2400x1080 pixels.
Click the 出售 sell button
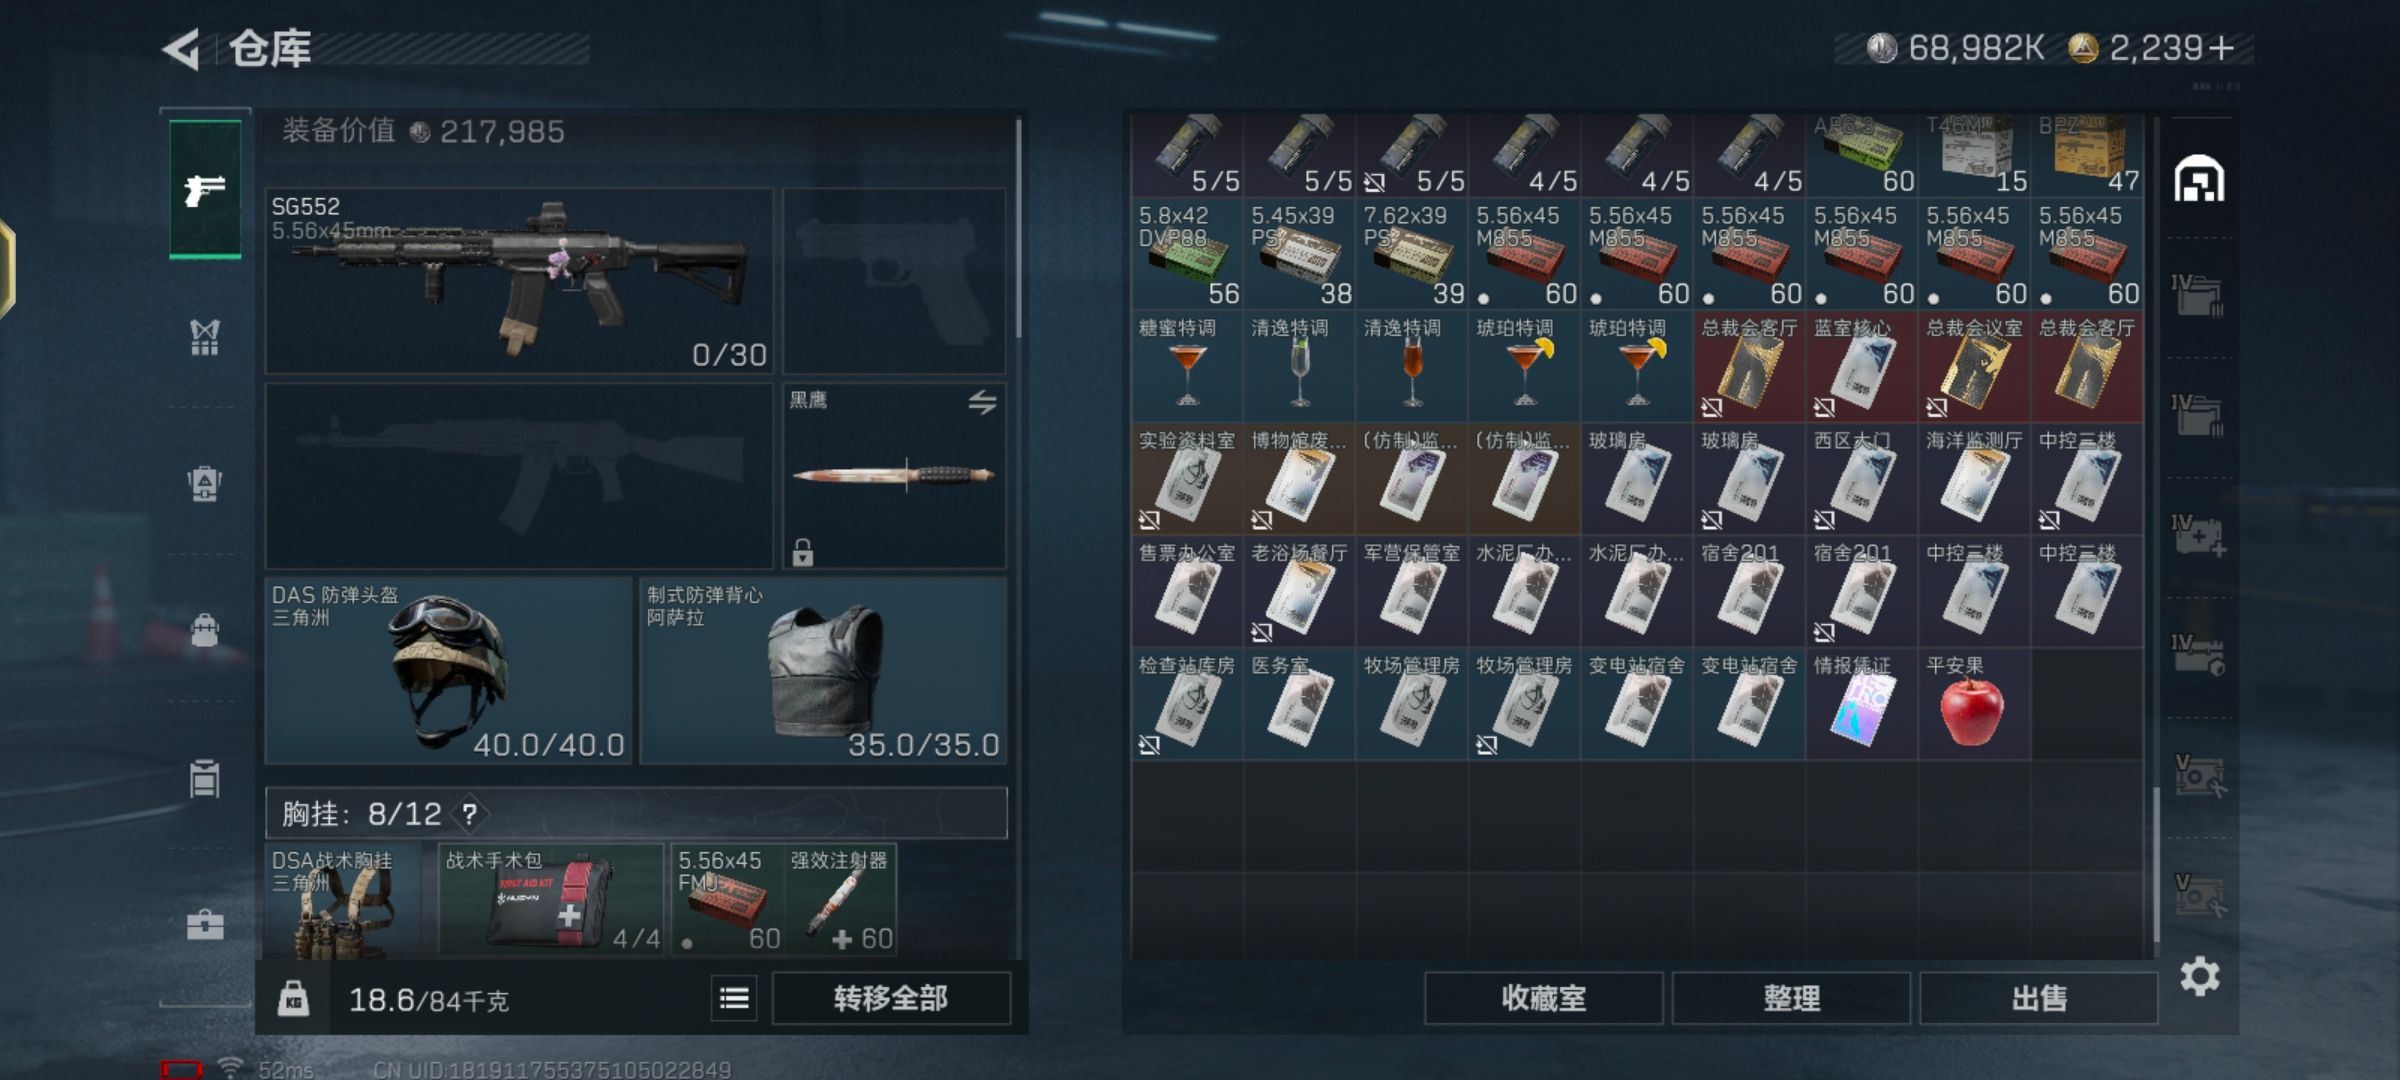2038,998
